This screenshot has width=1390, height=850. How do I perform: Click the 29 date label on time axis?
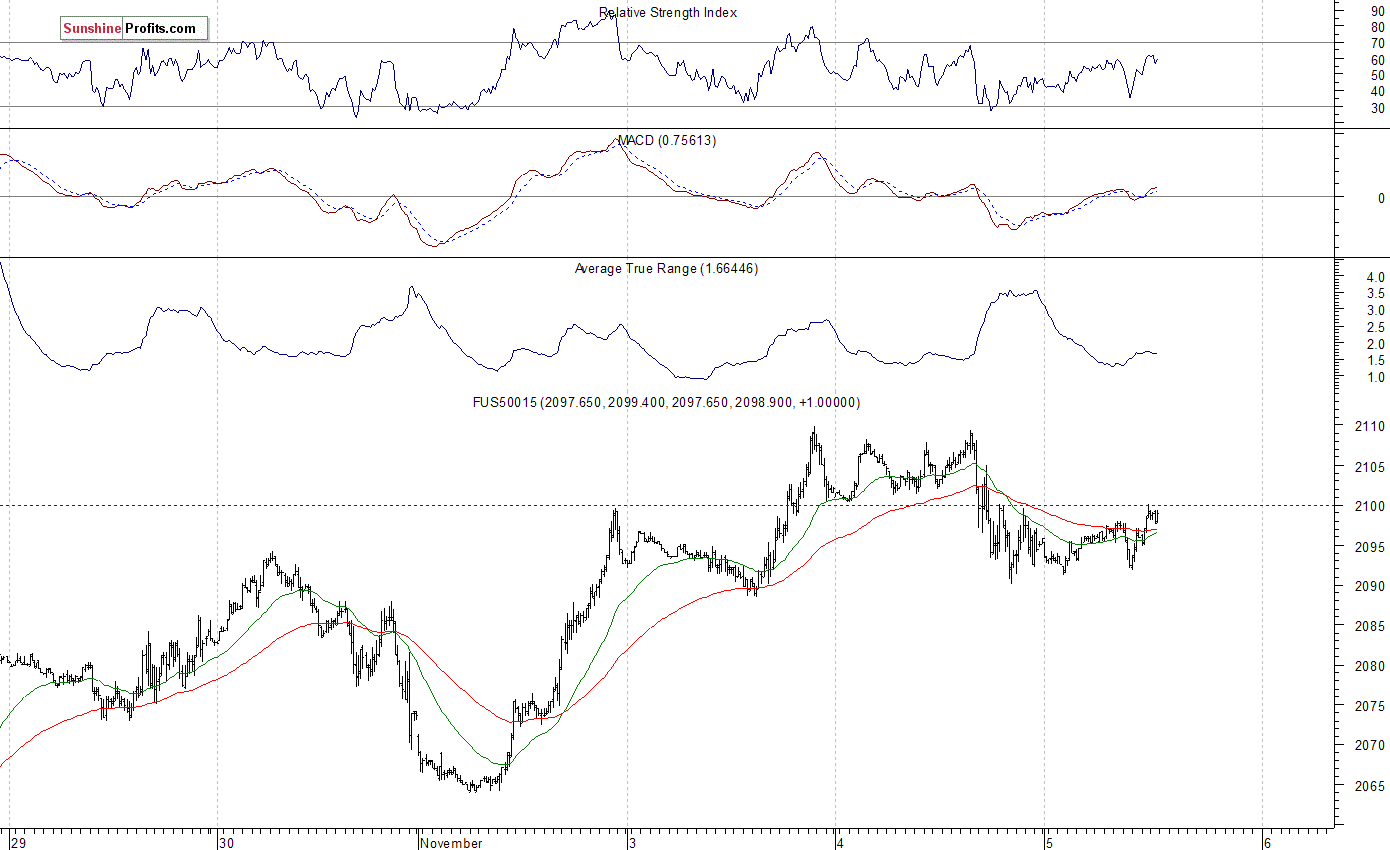pyautogui.click(x=17, y=842)
